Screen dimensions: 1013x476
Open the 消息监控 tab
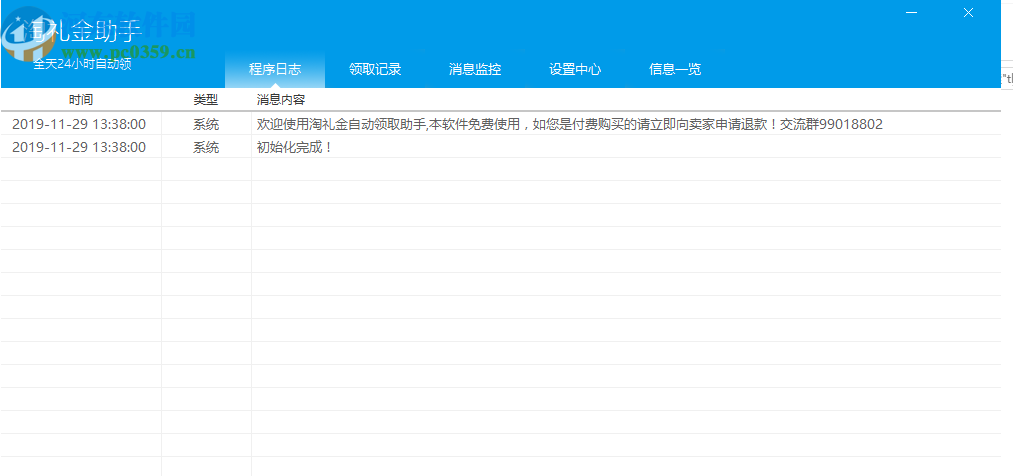(475, 70)
